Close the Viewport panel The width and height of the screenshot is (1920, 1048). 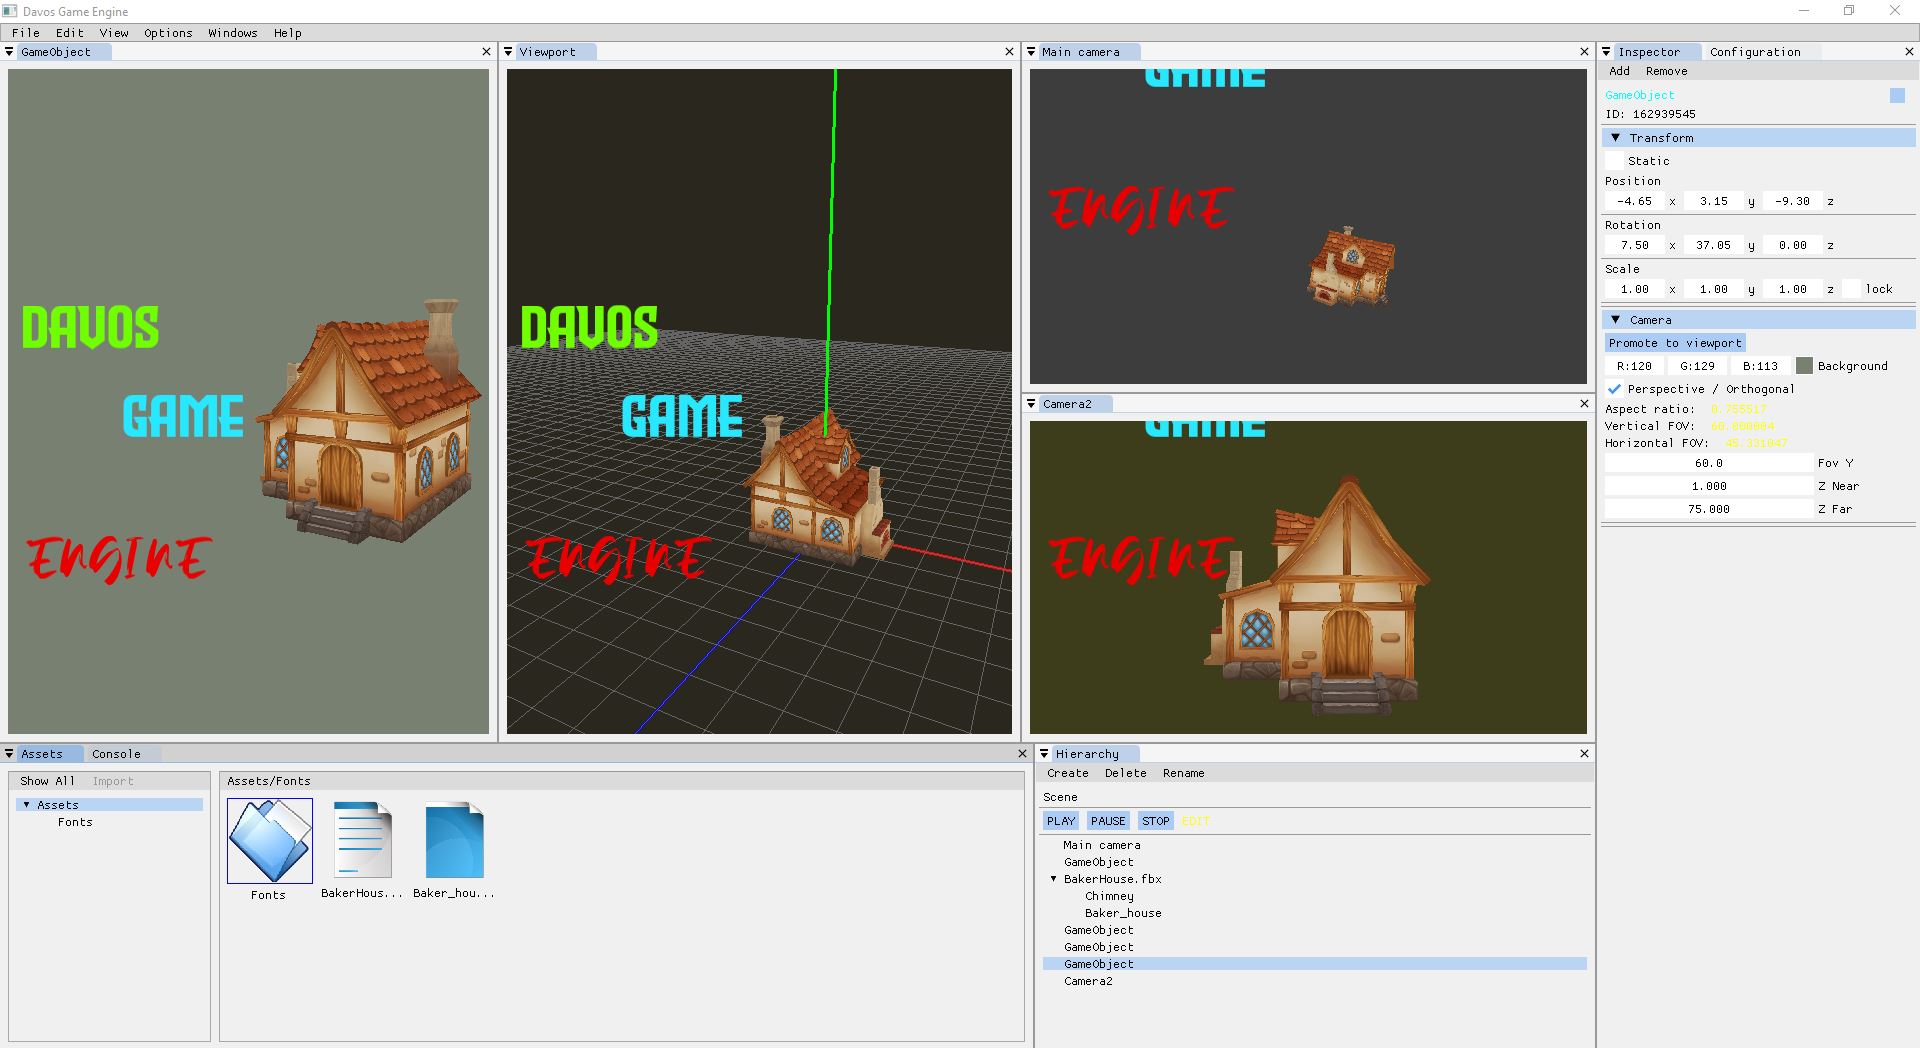tap(1009, 52)
